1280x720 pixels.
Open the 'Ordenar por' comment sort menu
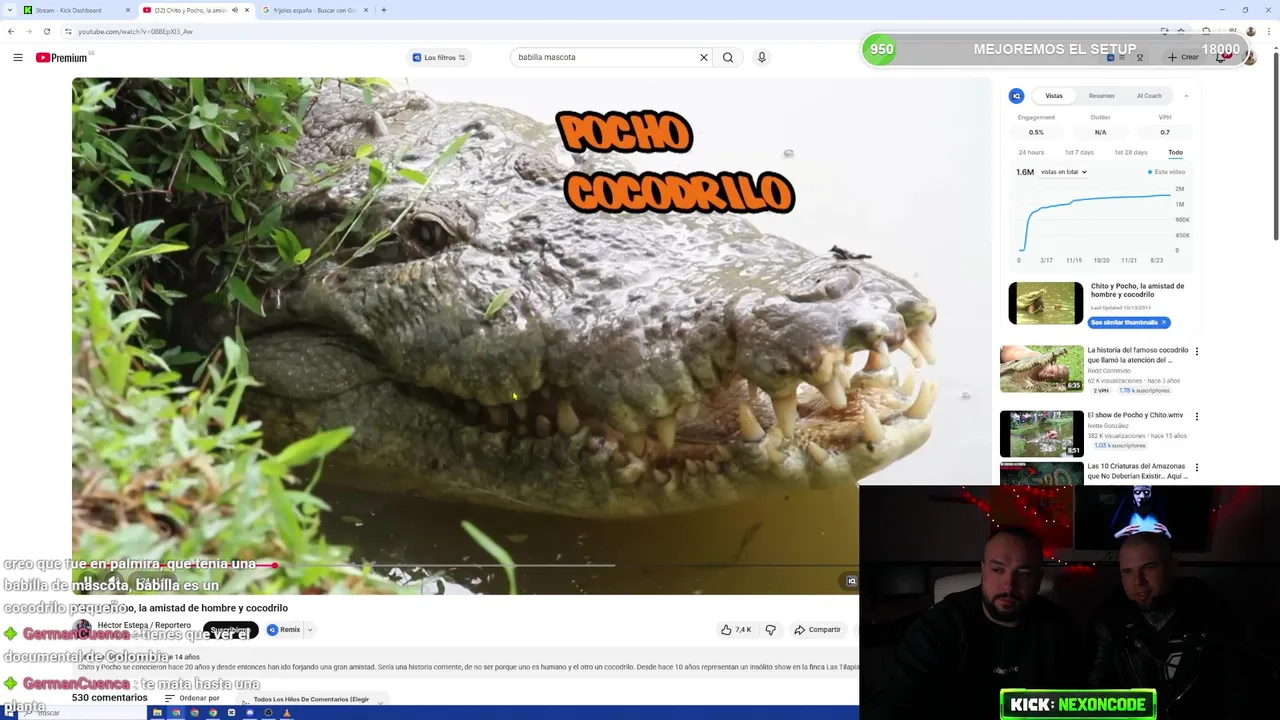click(x=191, y=698)
